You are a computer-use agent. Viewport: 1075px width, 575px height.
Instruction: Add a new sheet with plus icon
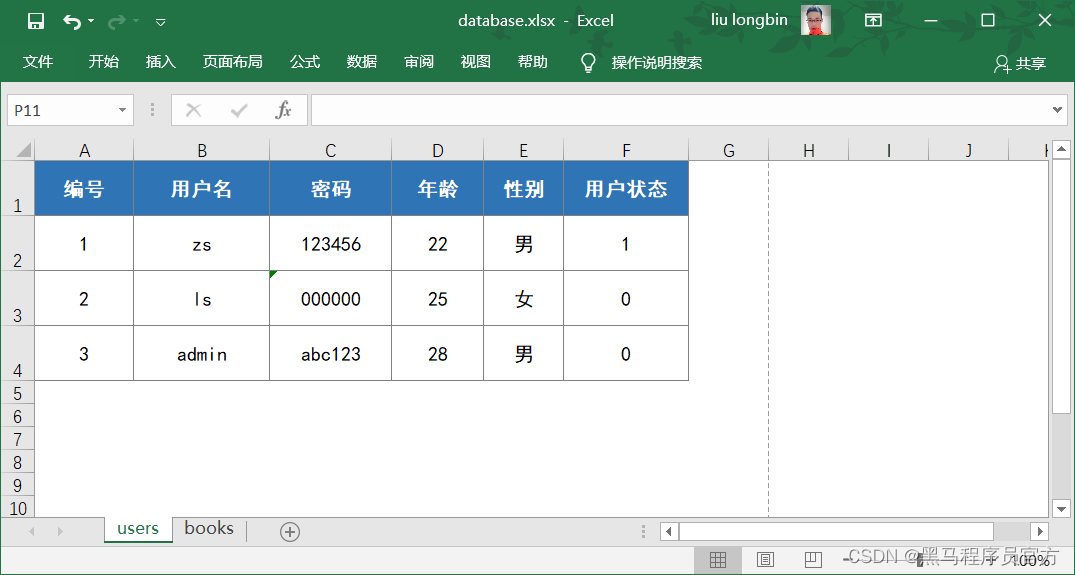tap(290, 532)
